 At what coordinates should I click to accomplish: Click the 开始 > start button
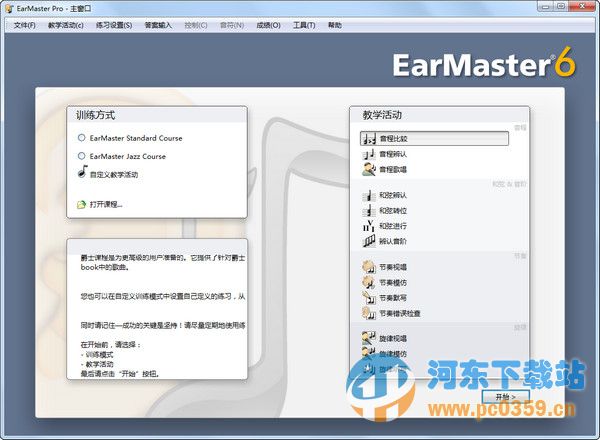[505, 397]
